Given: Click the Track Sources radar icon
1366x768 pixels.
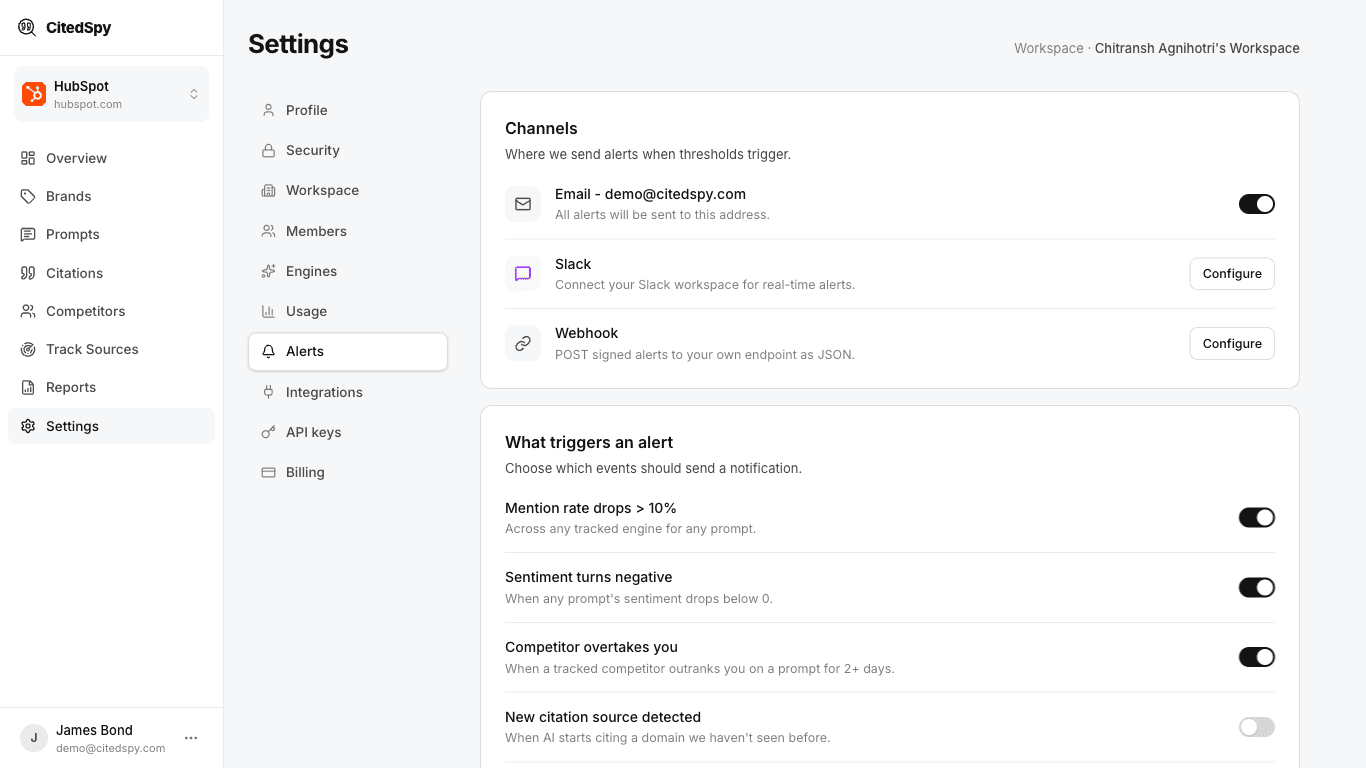Looking at the screenshot, I should click(x=28, y=349).
